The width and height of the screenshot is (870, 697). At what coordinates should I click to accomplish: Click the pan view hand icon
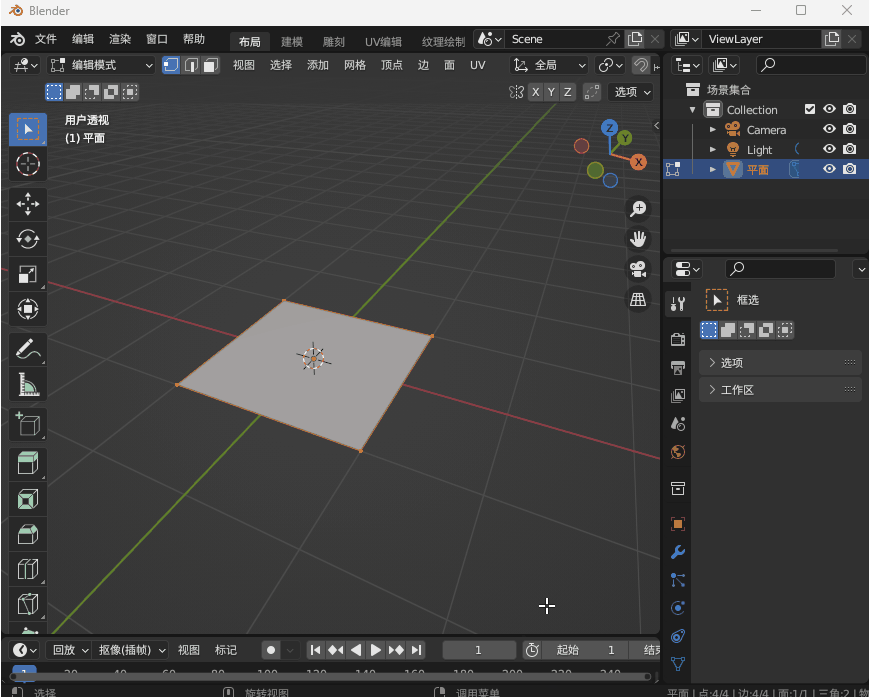638,239
